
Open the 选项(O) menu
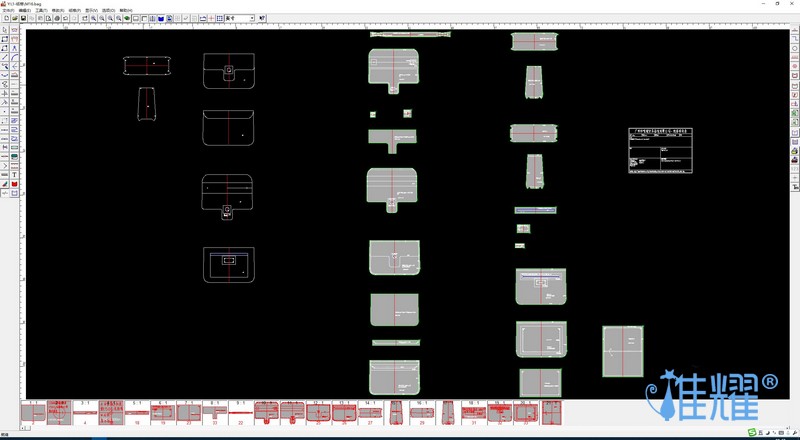pos(107,10)
